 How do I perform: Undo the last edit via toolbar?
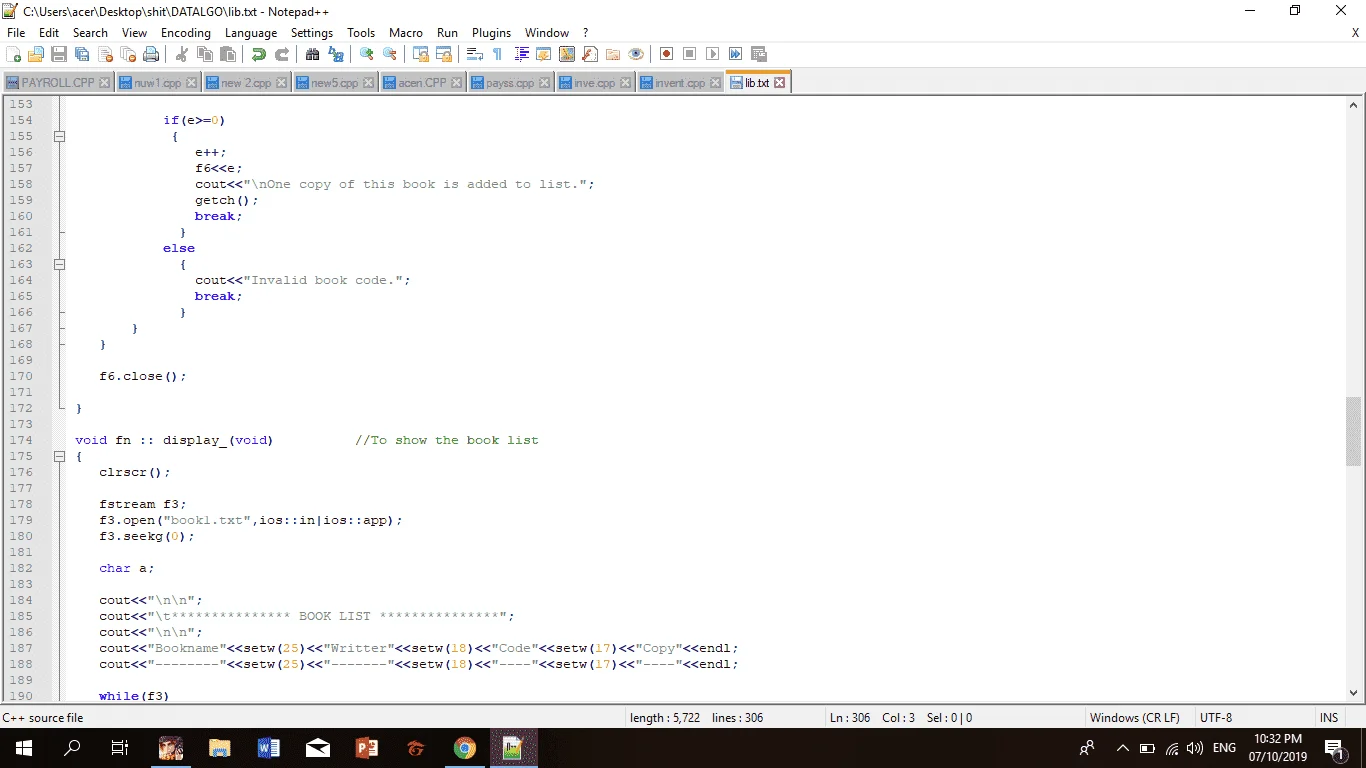pos(259,54)
